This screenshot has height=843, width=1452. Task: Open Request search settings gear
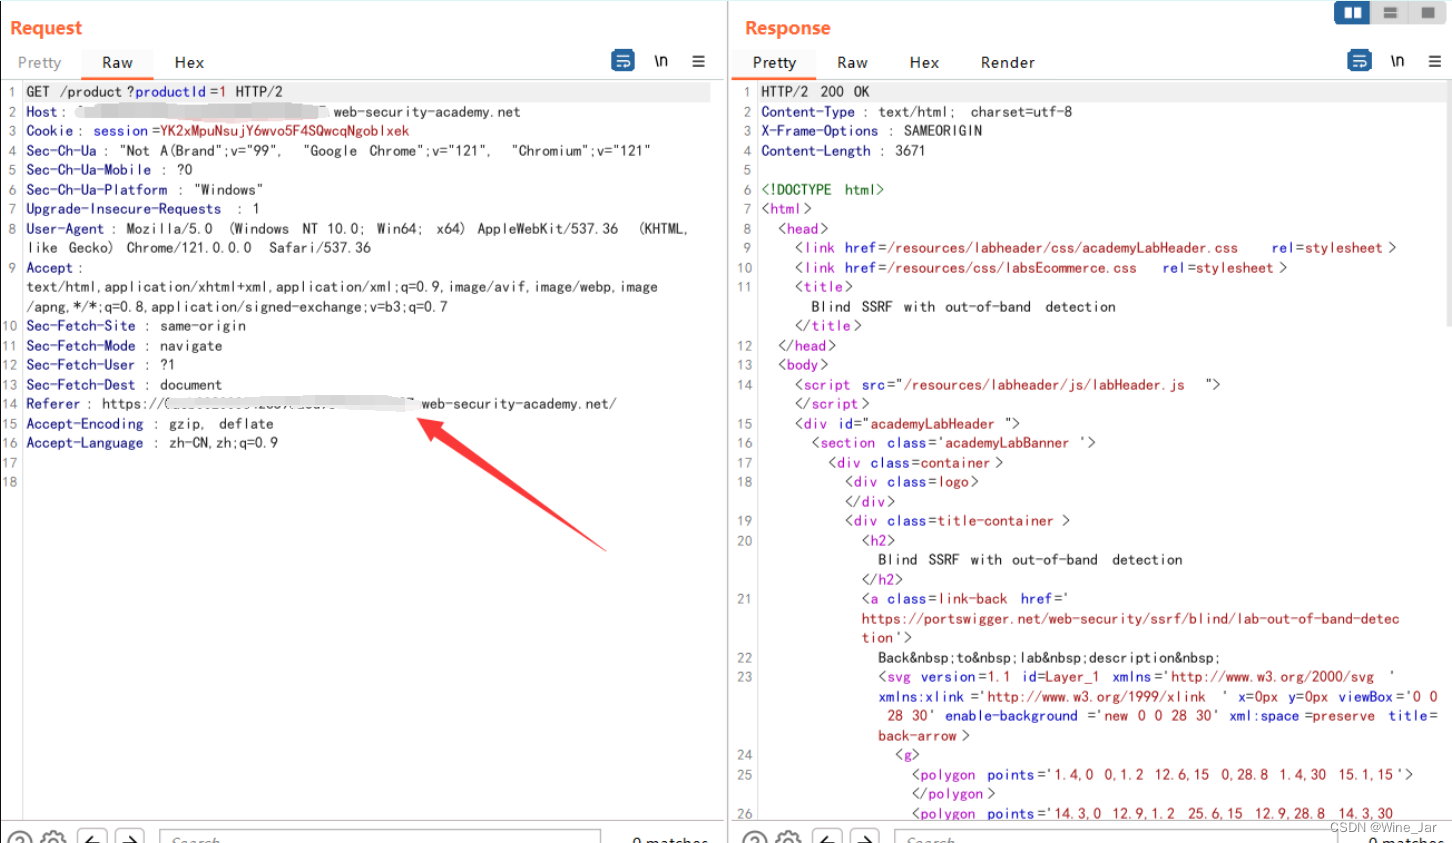click(x=54, y=837)
